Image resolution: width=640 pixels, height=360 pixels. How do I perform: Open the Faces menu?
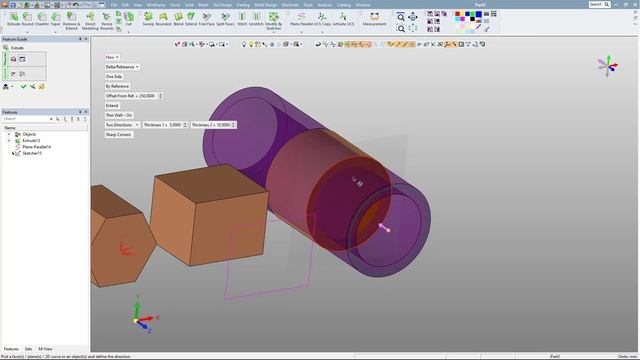coord(175,5)
